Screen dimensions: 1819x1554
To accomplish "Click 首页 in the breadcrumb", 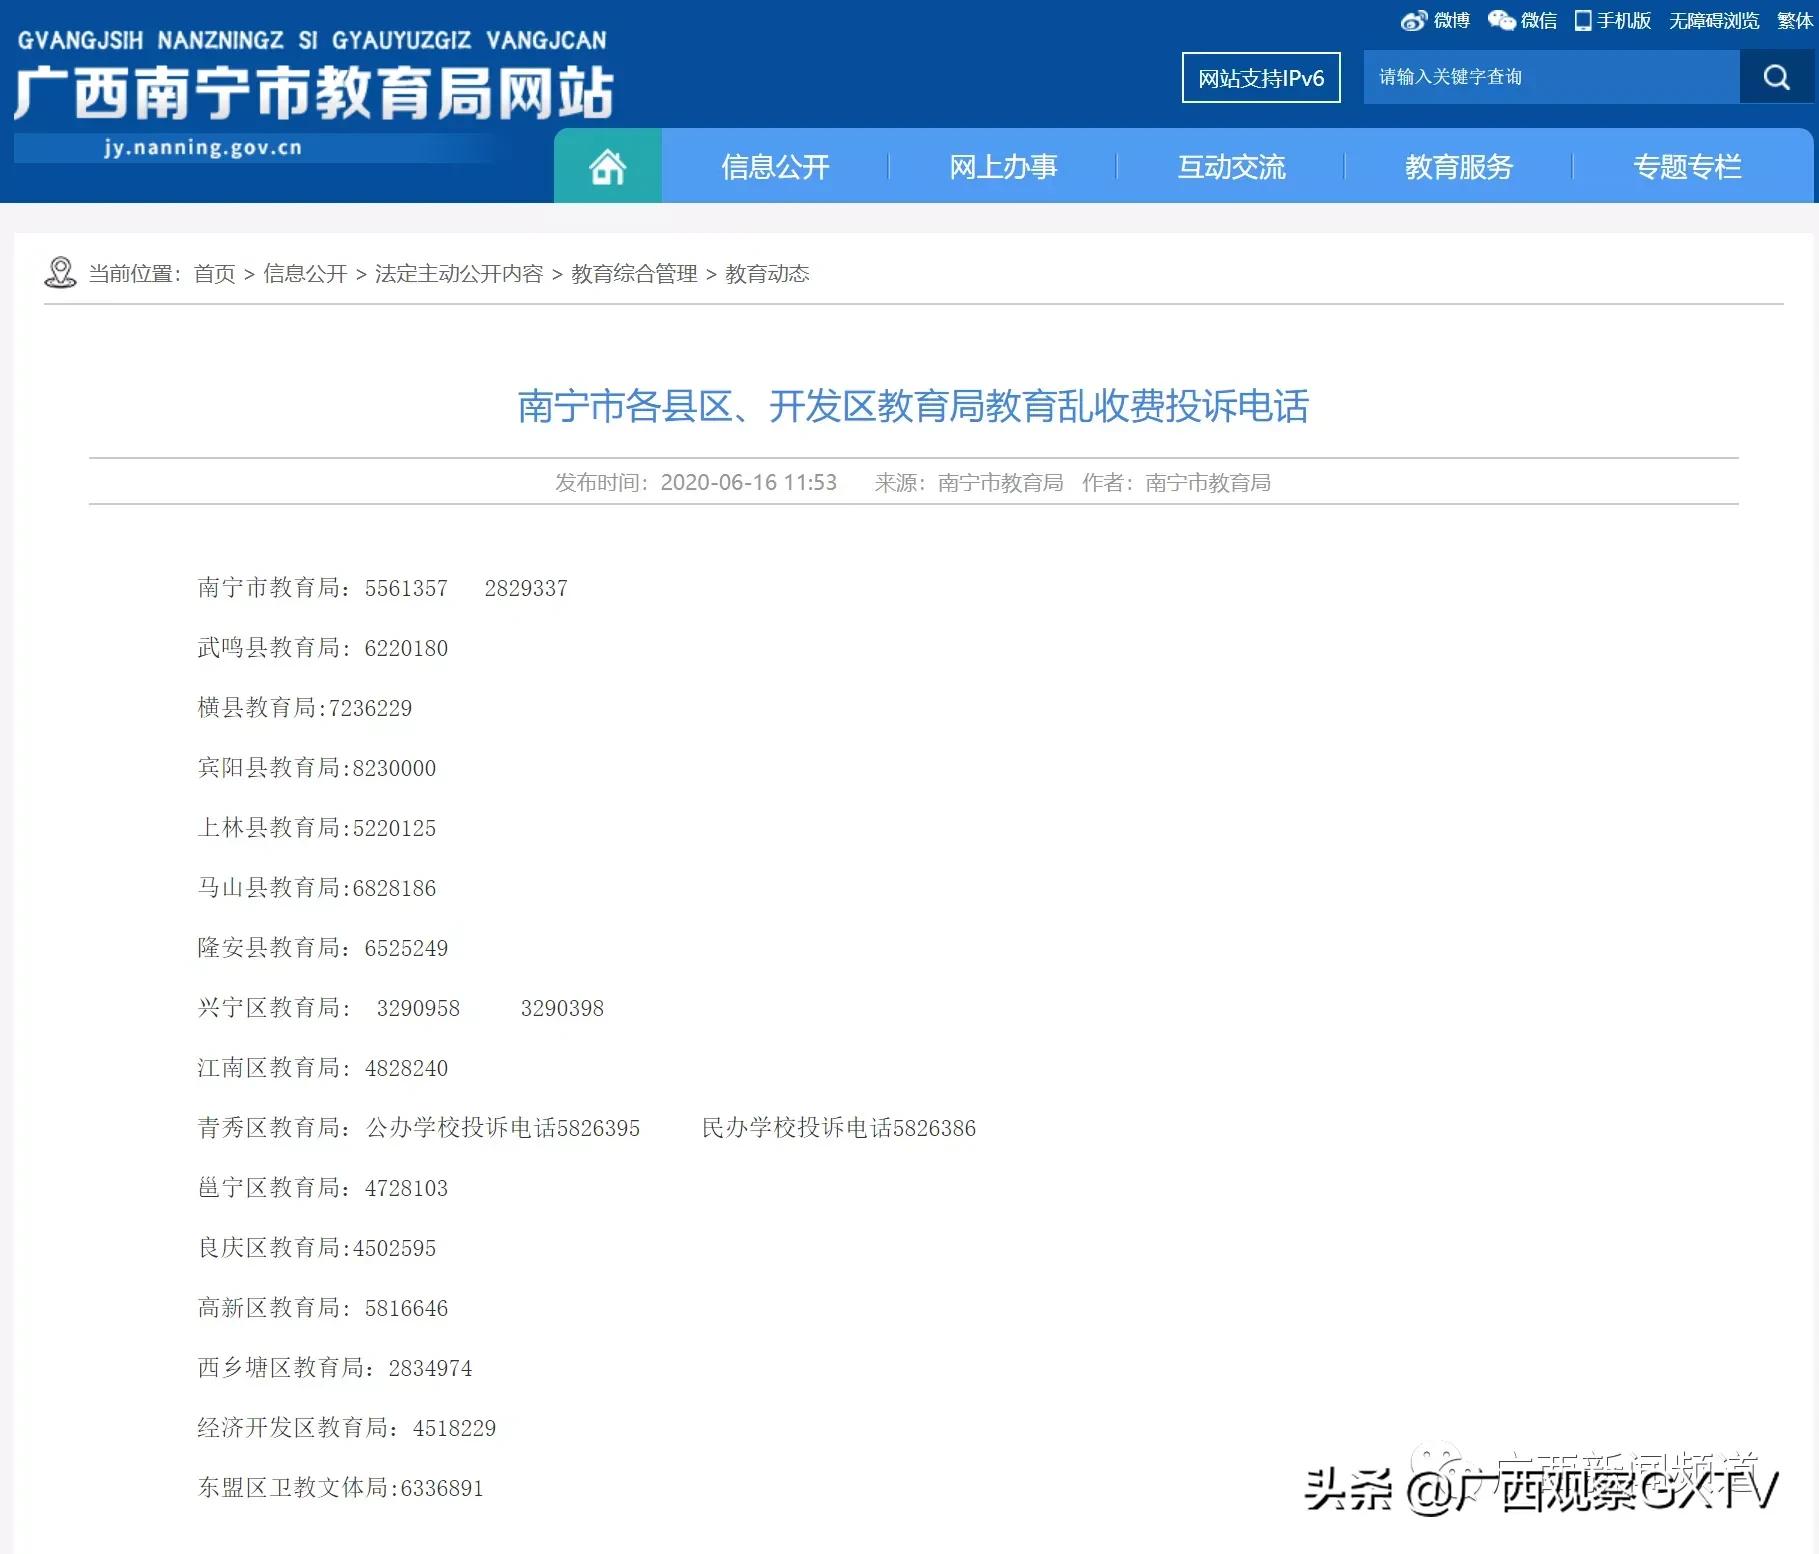I will (x=214, y=274).
